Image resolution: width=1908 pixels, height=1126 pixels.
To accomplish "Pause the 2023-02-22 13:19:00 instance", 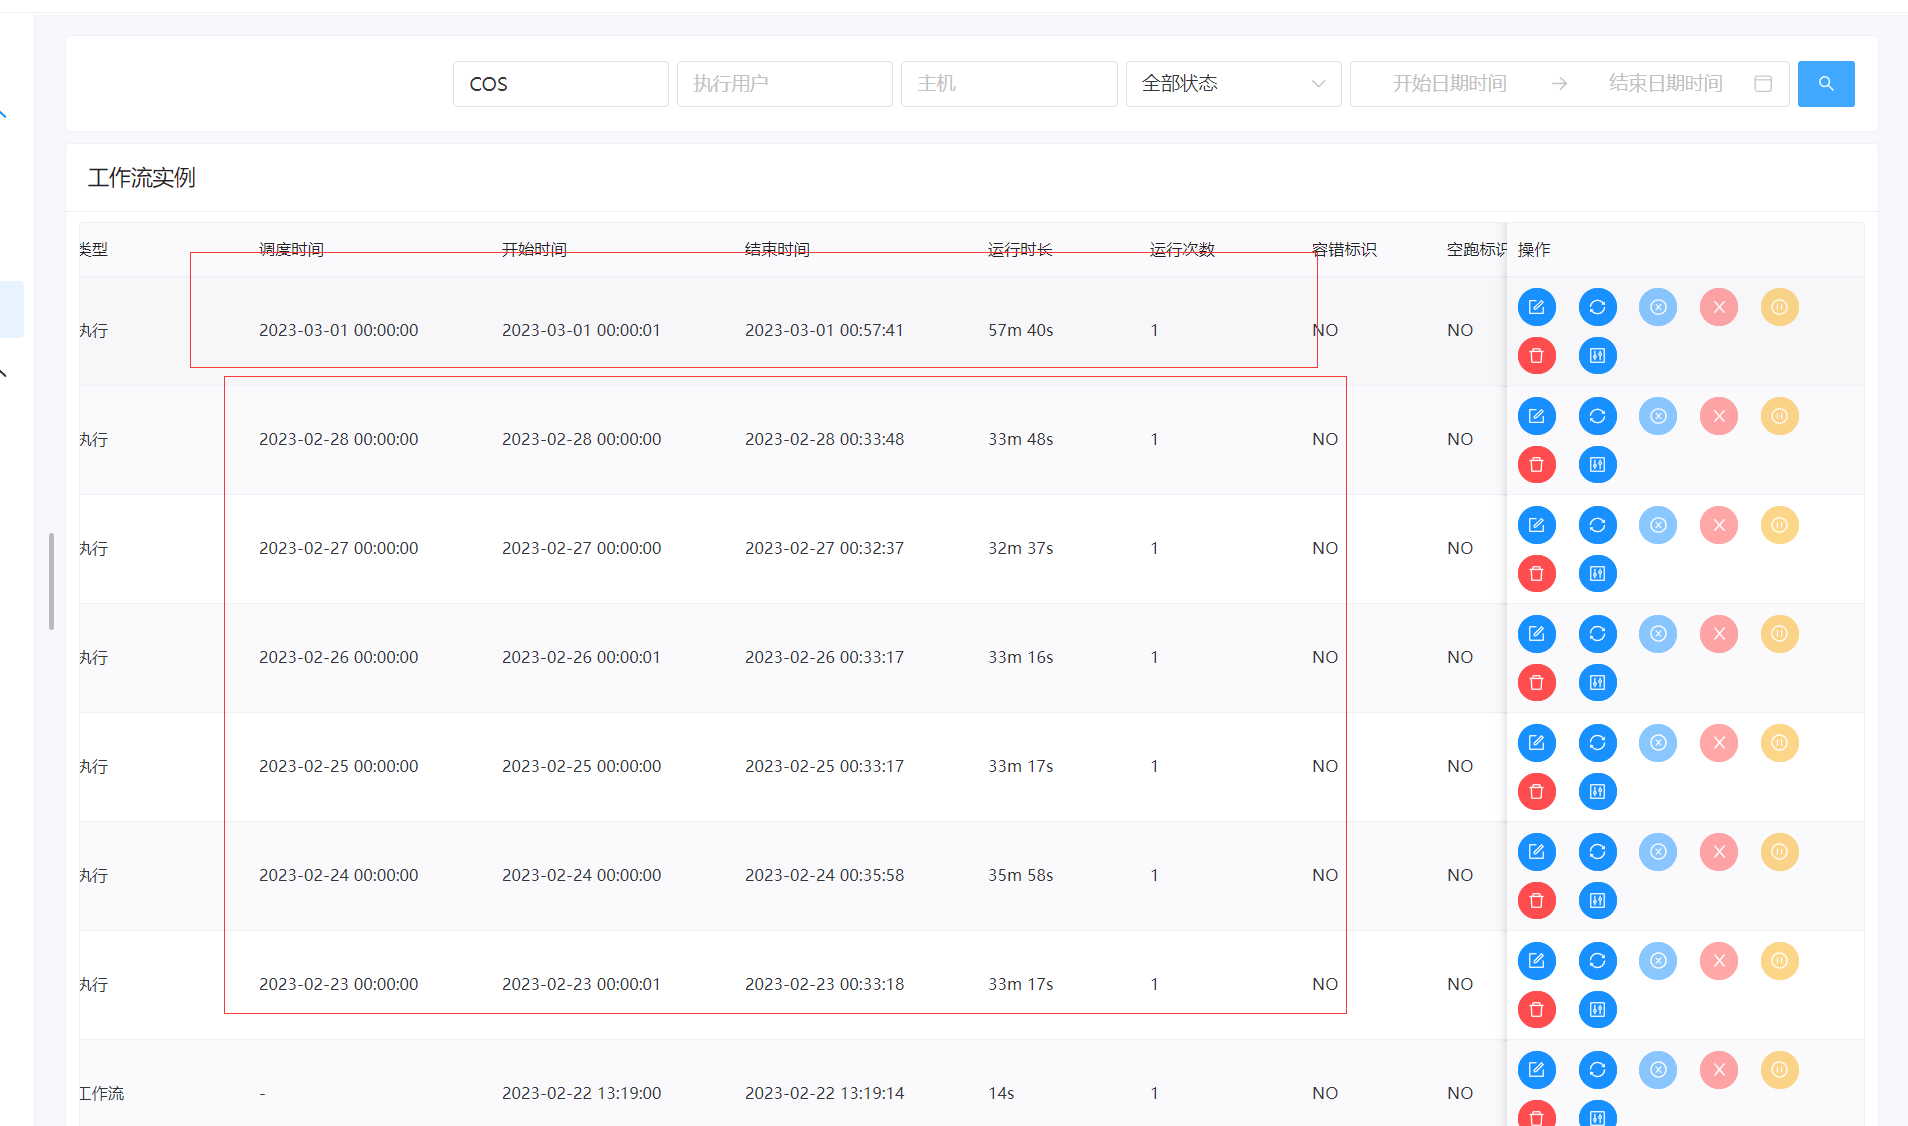I will (1780, 1070).
